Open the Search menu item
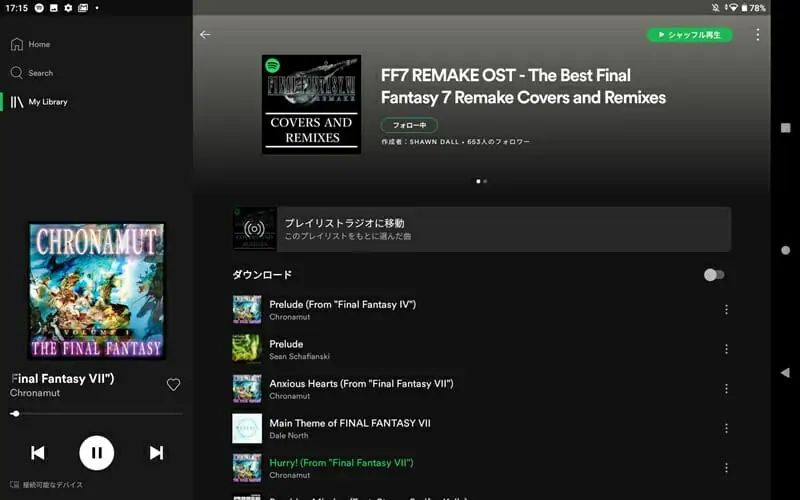The height and width of the screenshot is (500, 800). pos(32,73)
